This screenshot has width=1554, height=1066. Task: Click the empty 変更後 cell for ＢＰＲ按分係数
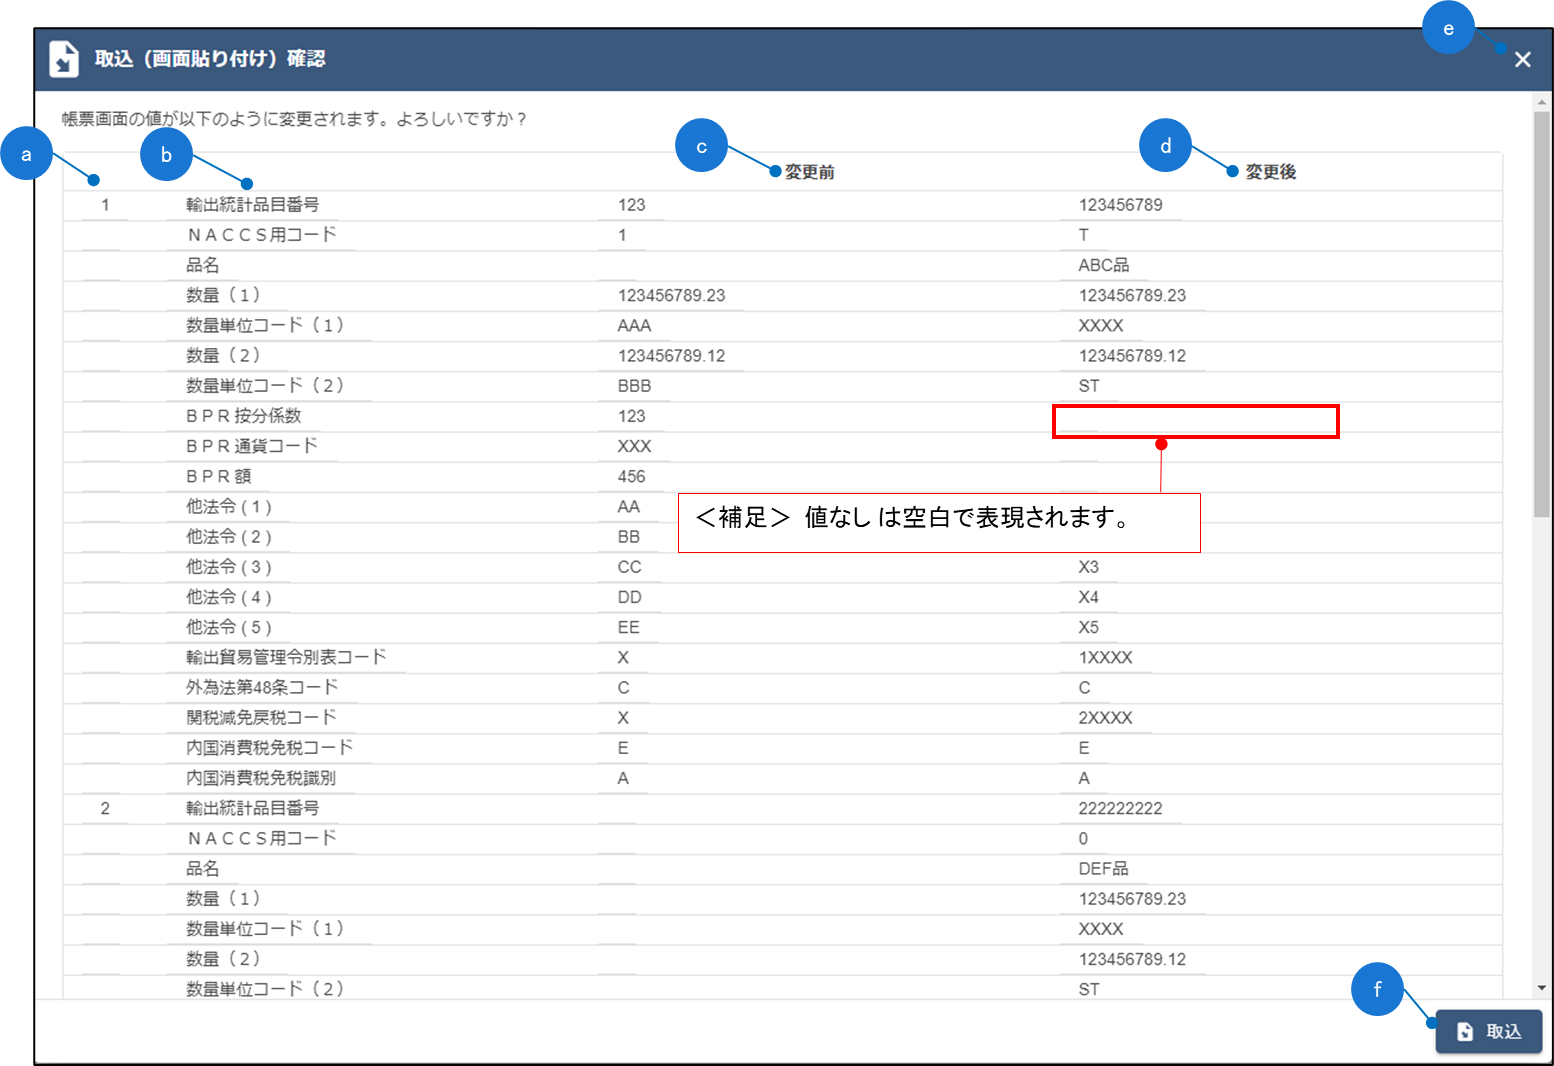[x=1195, y=421]
